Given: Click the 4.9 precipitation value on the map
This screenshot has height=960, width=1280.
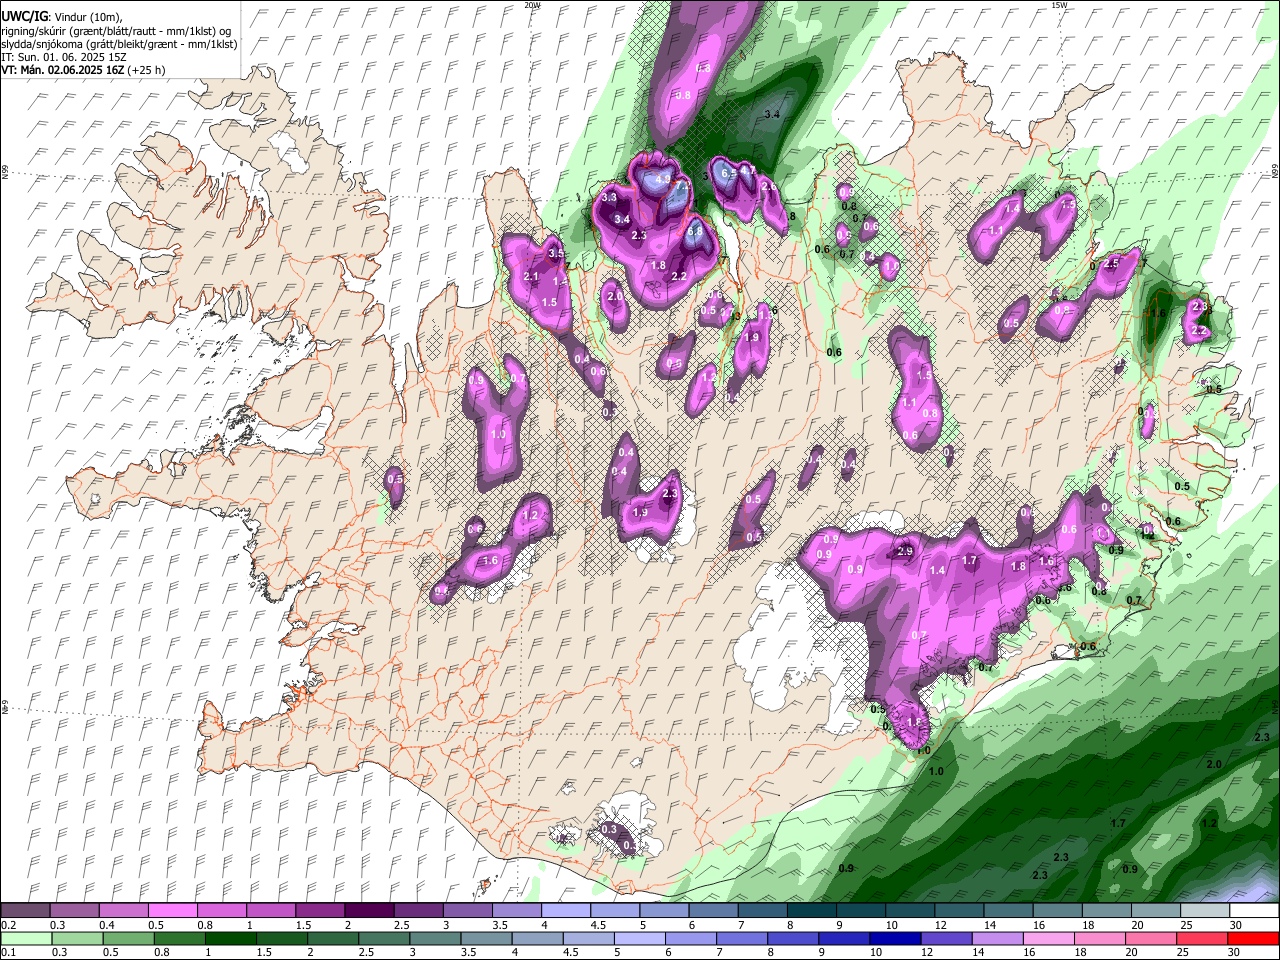Looking at the screenshot, I should point(662,180).
